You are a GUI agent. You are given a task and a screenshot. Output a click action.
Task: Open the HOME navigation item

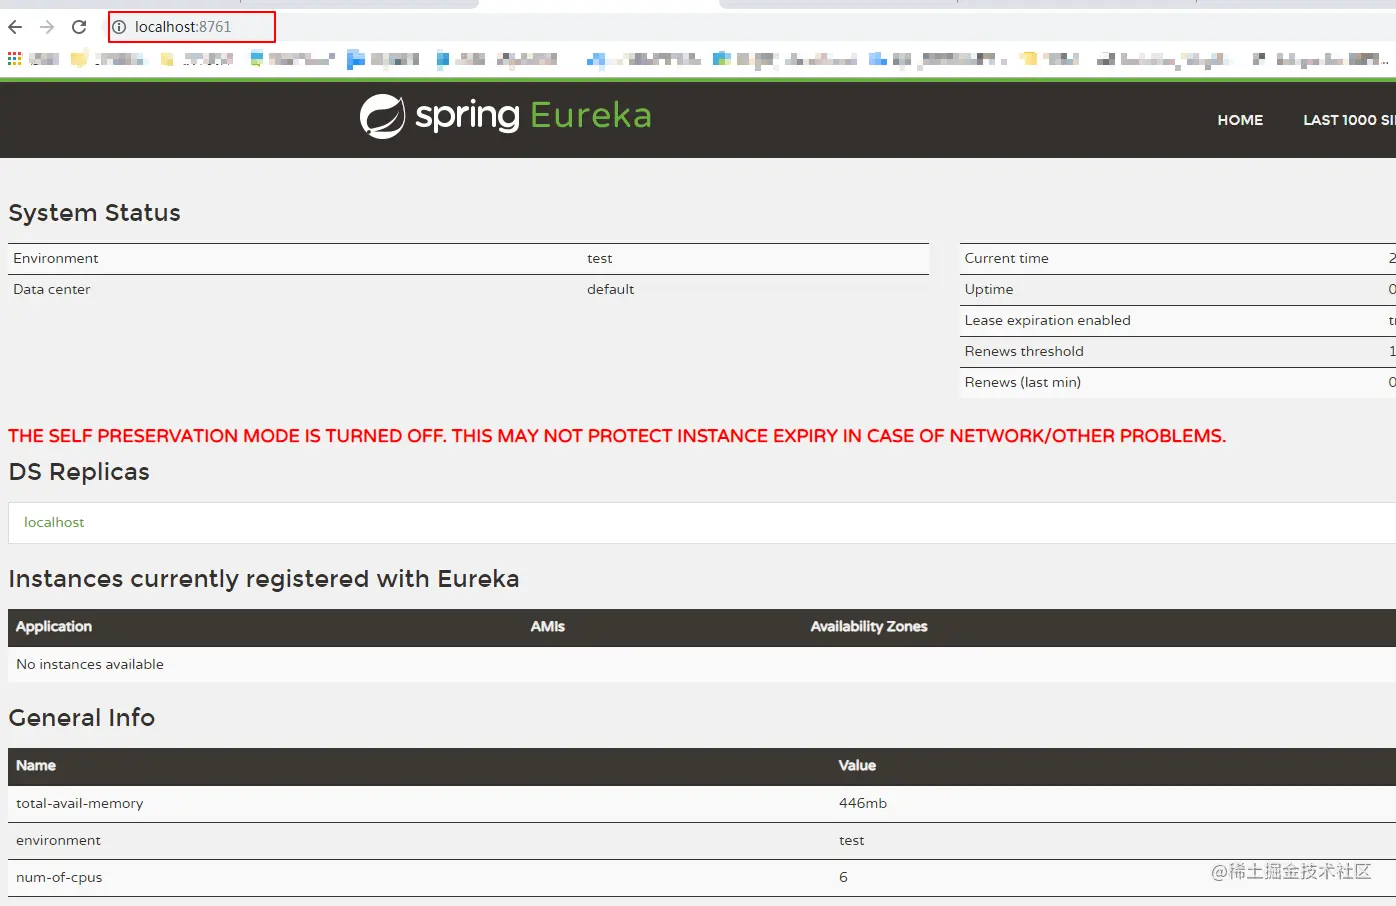pos(1240,120)
